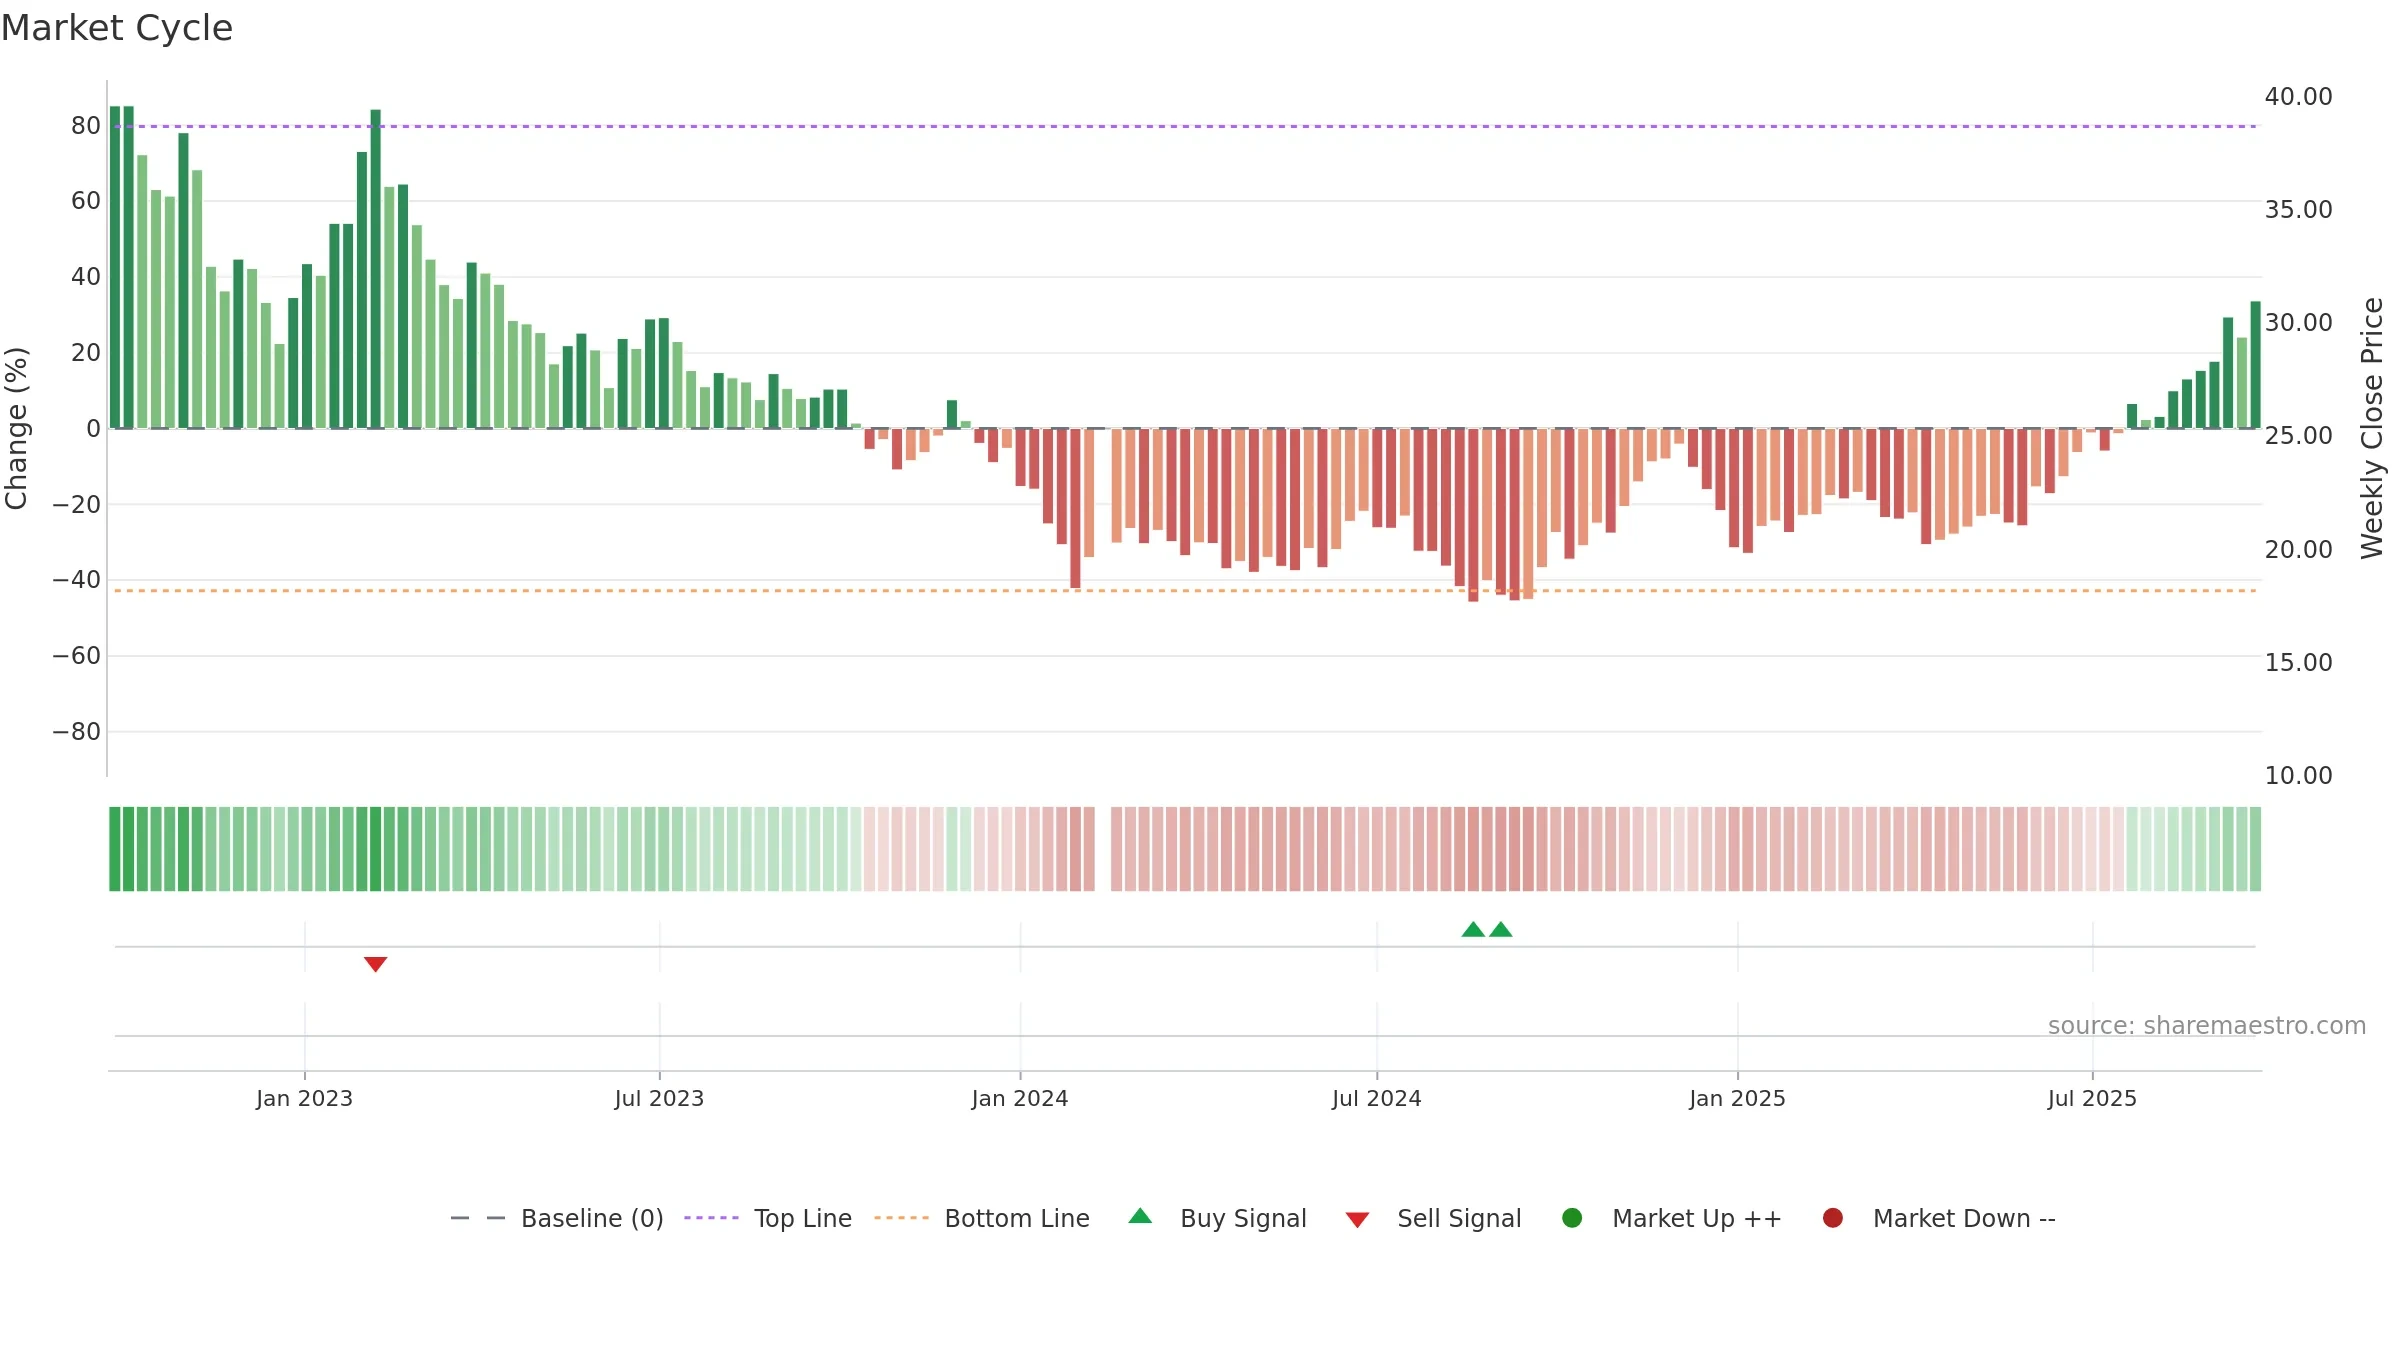Toggle the Market Up ++ legend entry
The width and height of the screenshot is (2400, 1350).
[x=1671, y=1218]
